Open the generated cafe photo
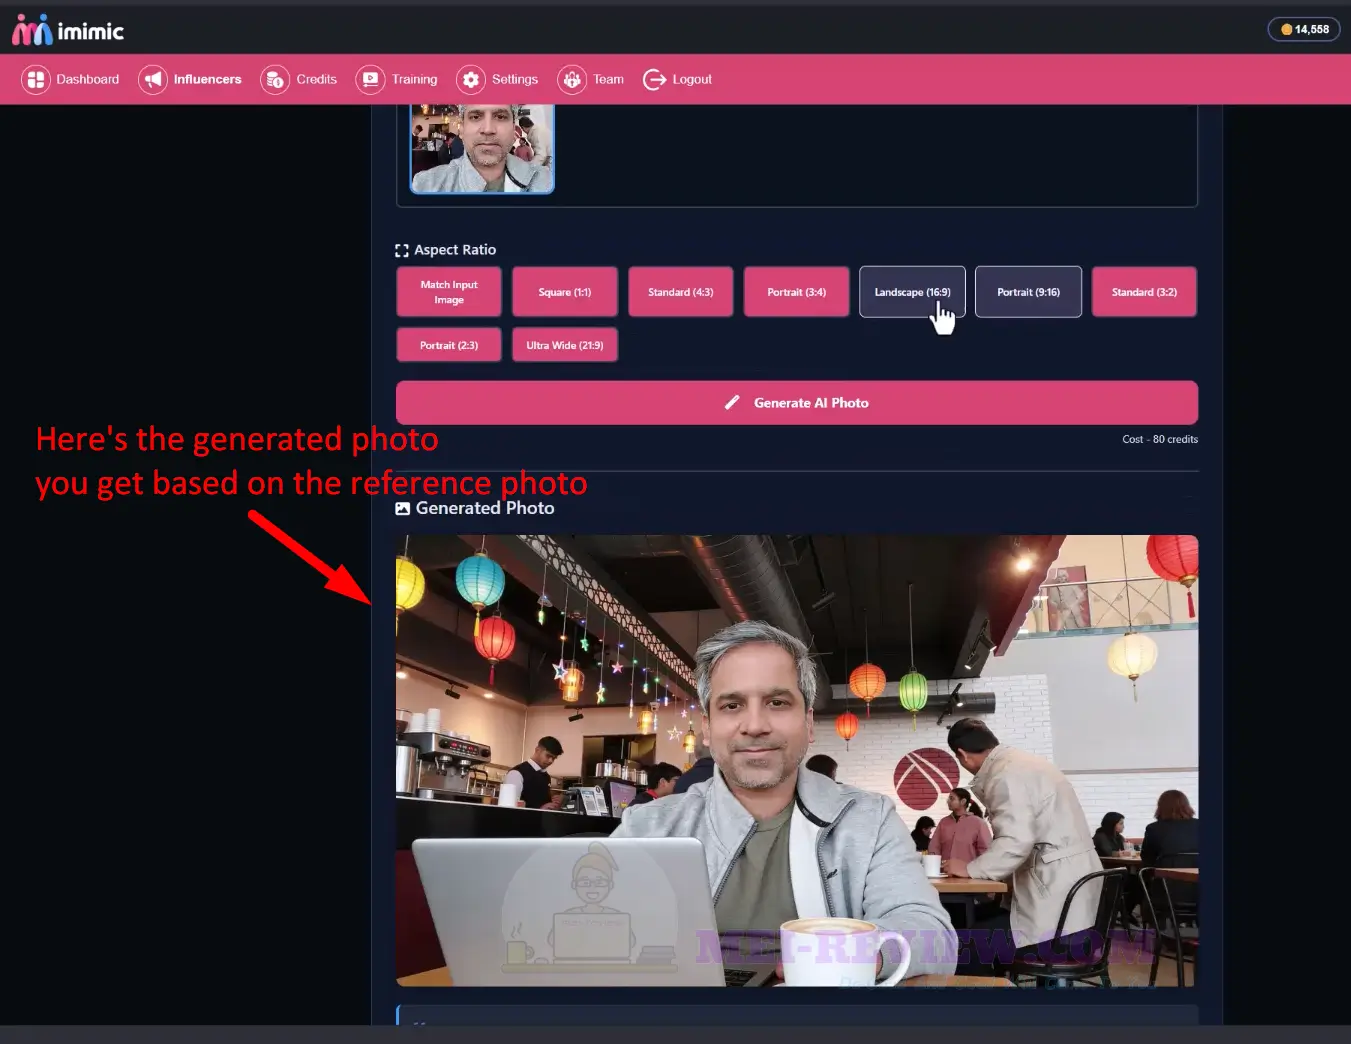Screen dimensions: 1351x1044 (797, 761)
